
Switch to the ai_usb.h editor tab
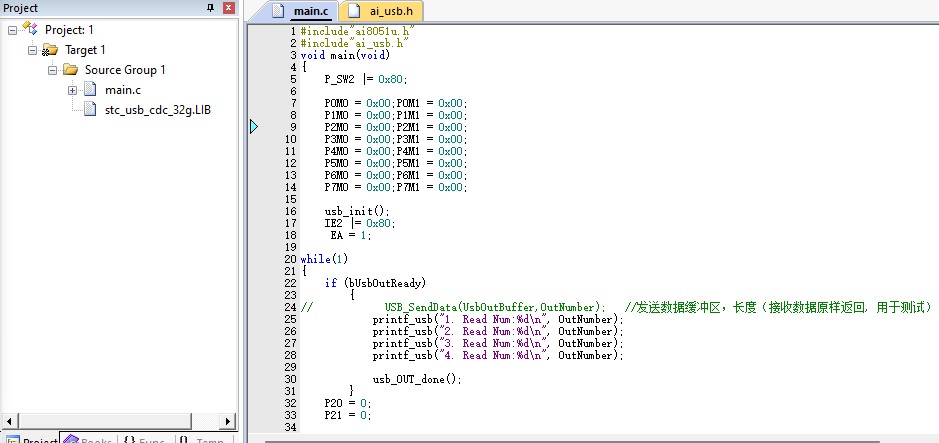[381, 11]
